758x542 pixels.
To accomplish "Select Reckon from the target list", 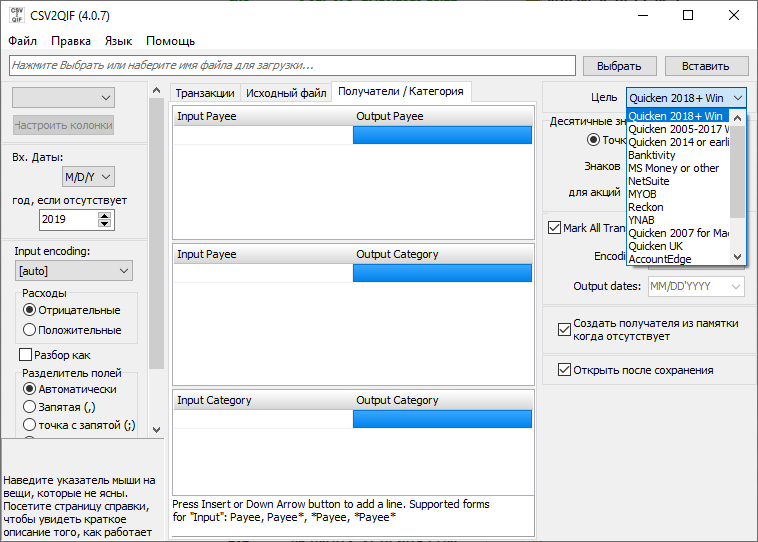I will point(678,207).
